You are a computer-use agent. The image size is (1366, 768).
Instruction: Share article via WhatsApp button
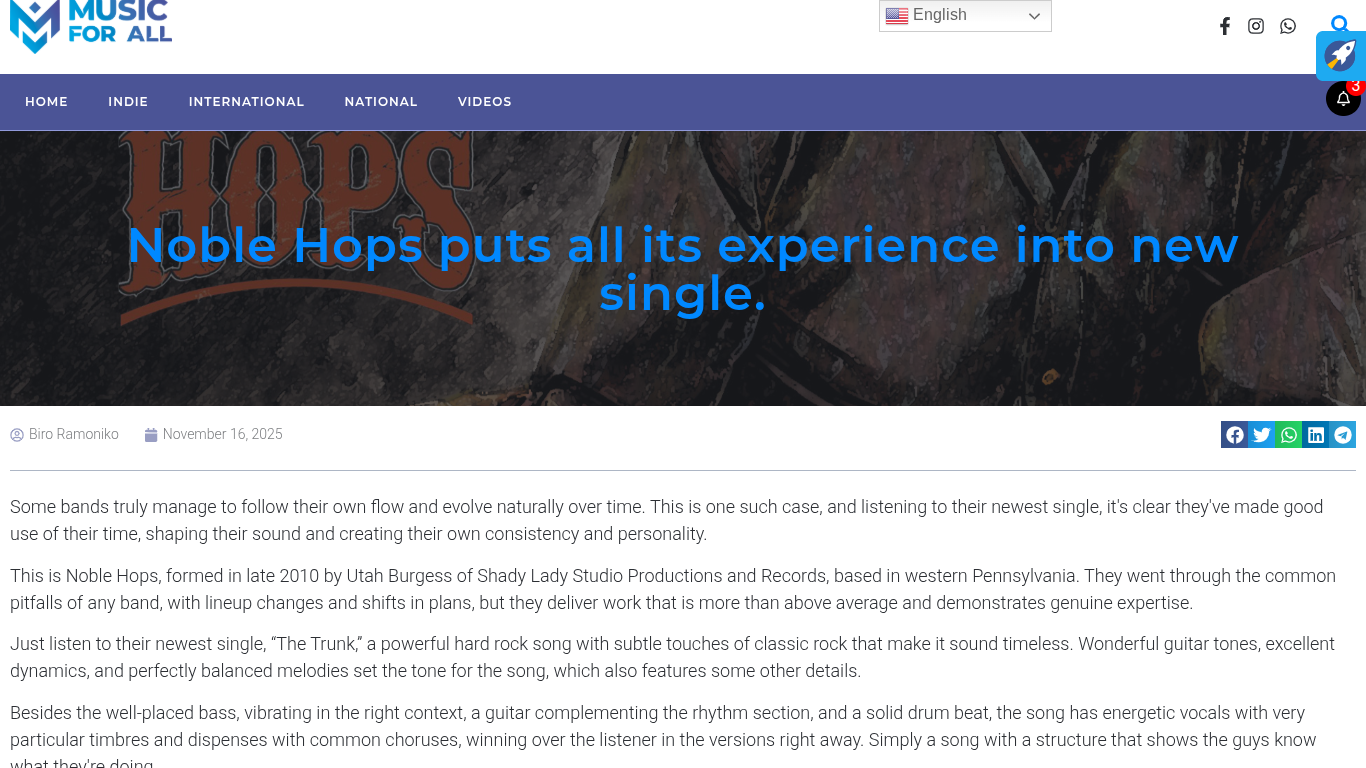pos(1289,435)
